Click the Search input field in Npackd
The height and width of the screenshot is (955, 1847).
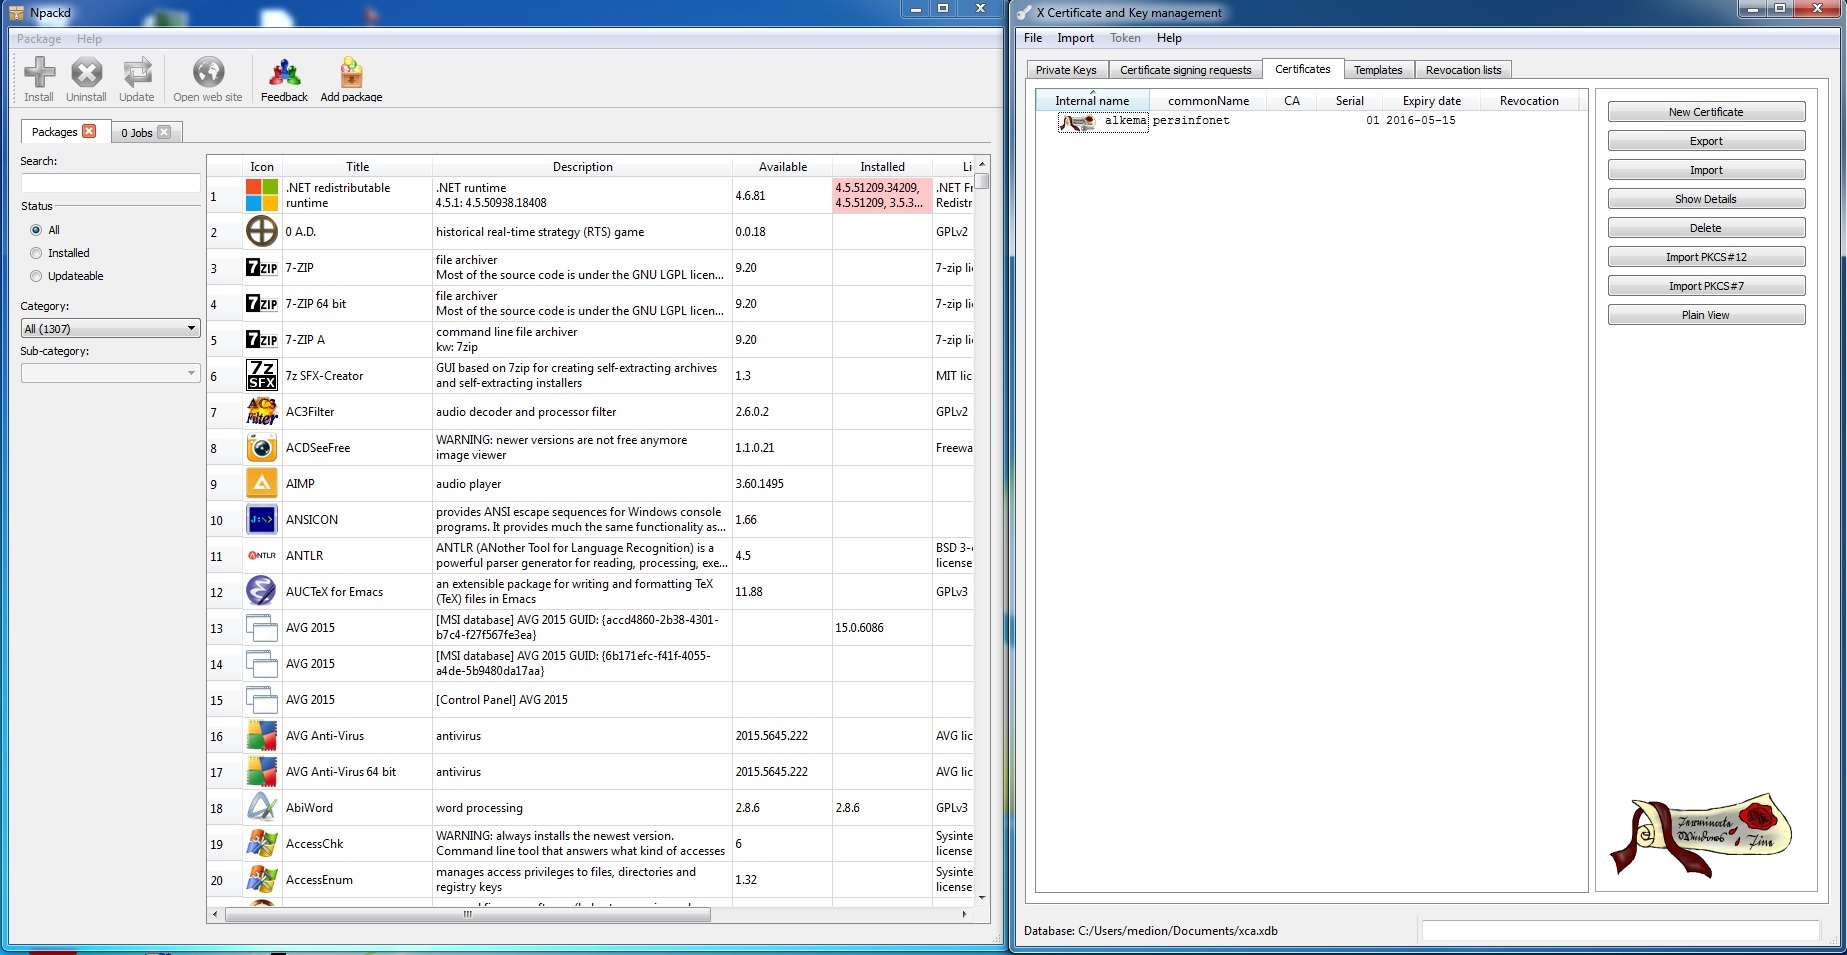(x=110, y=183)
